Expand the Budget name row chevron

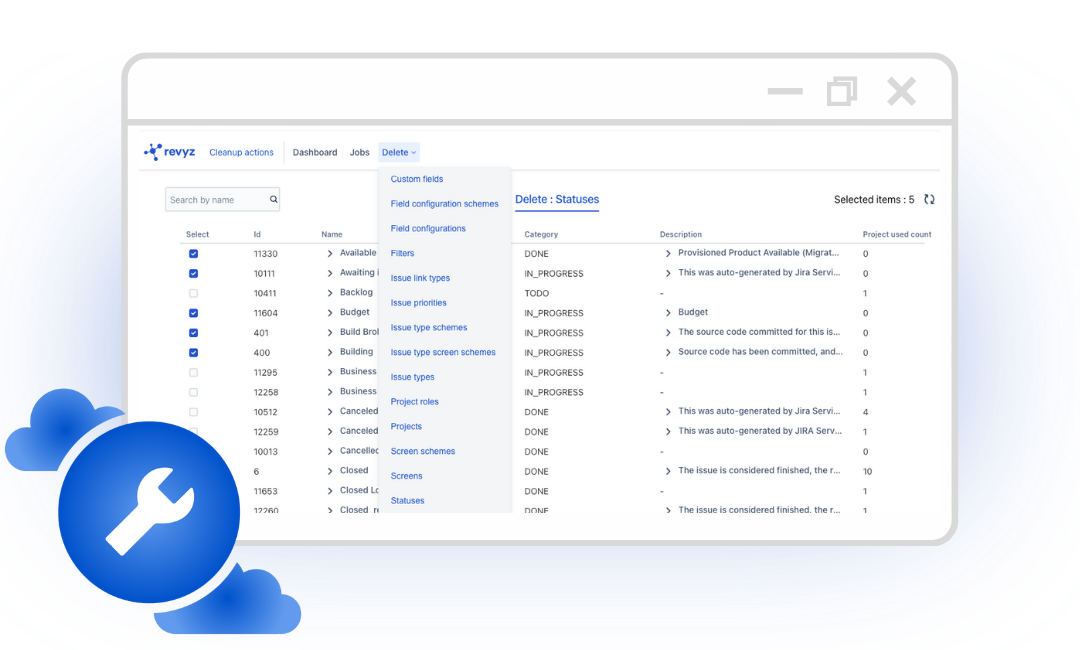coord(330,313)
